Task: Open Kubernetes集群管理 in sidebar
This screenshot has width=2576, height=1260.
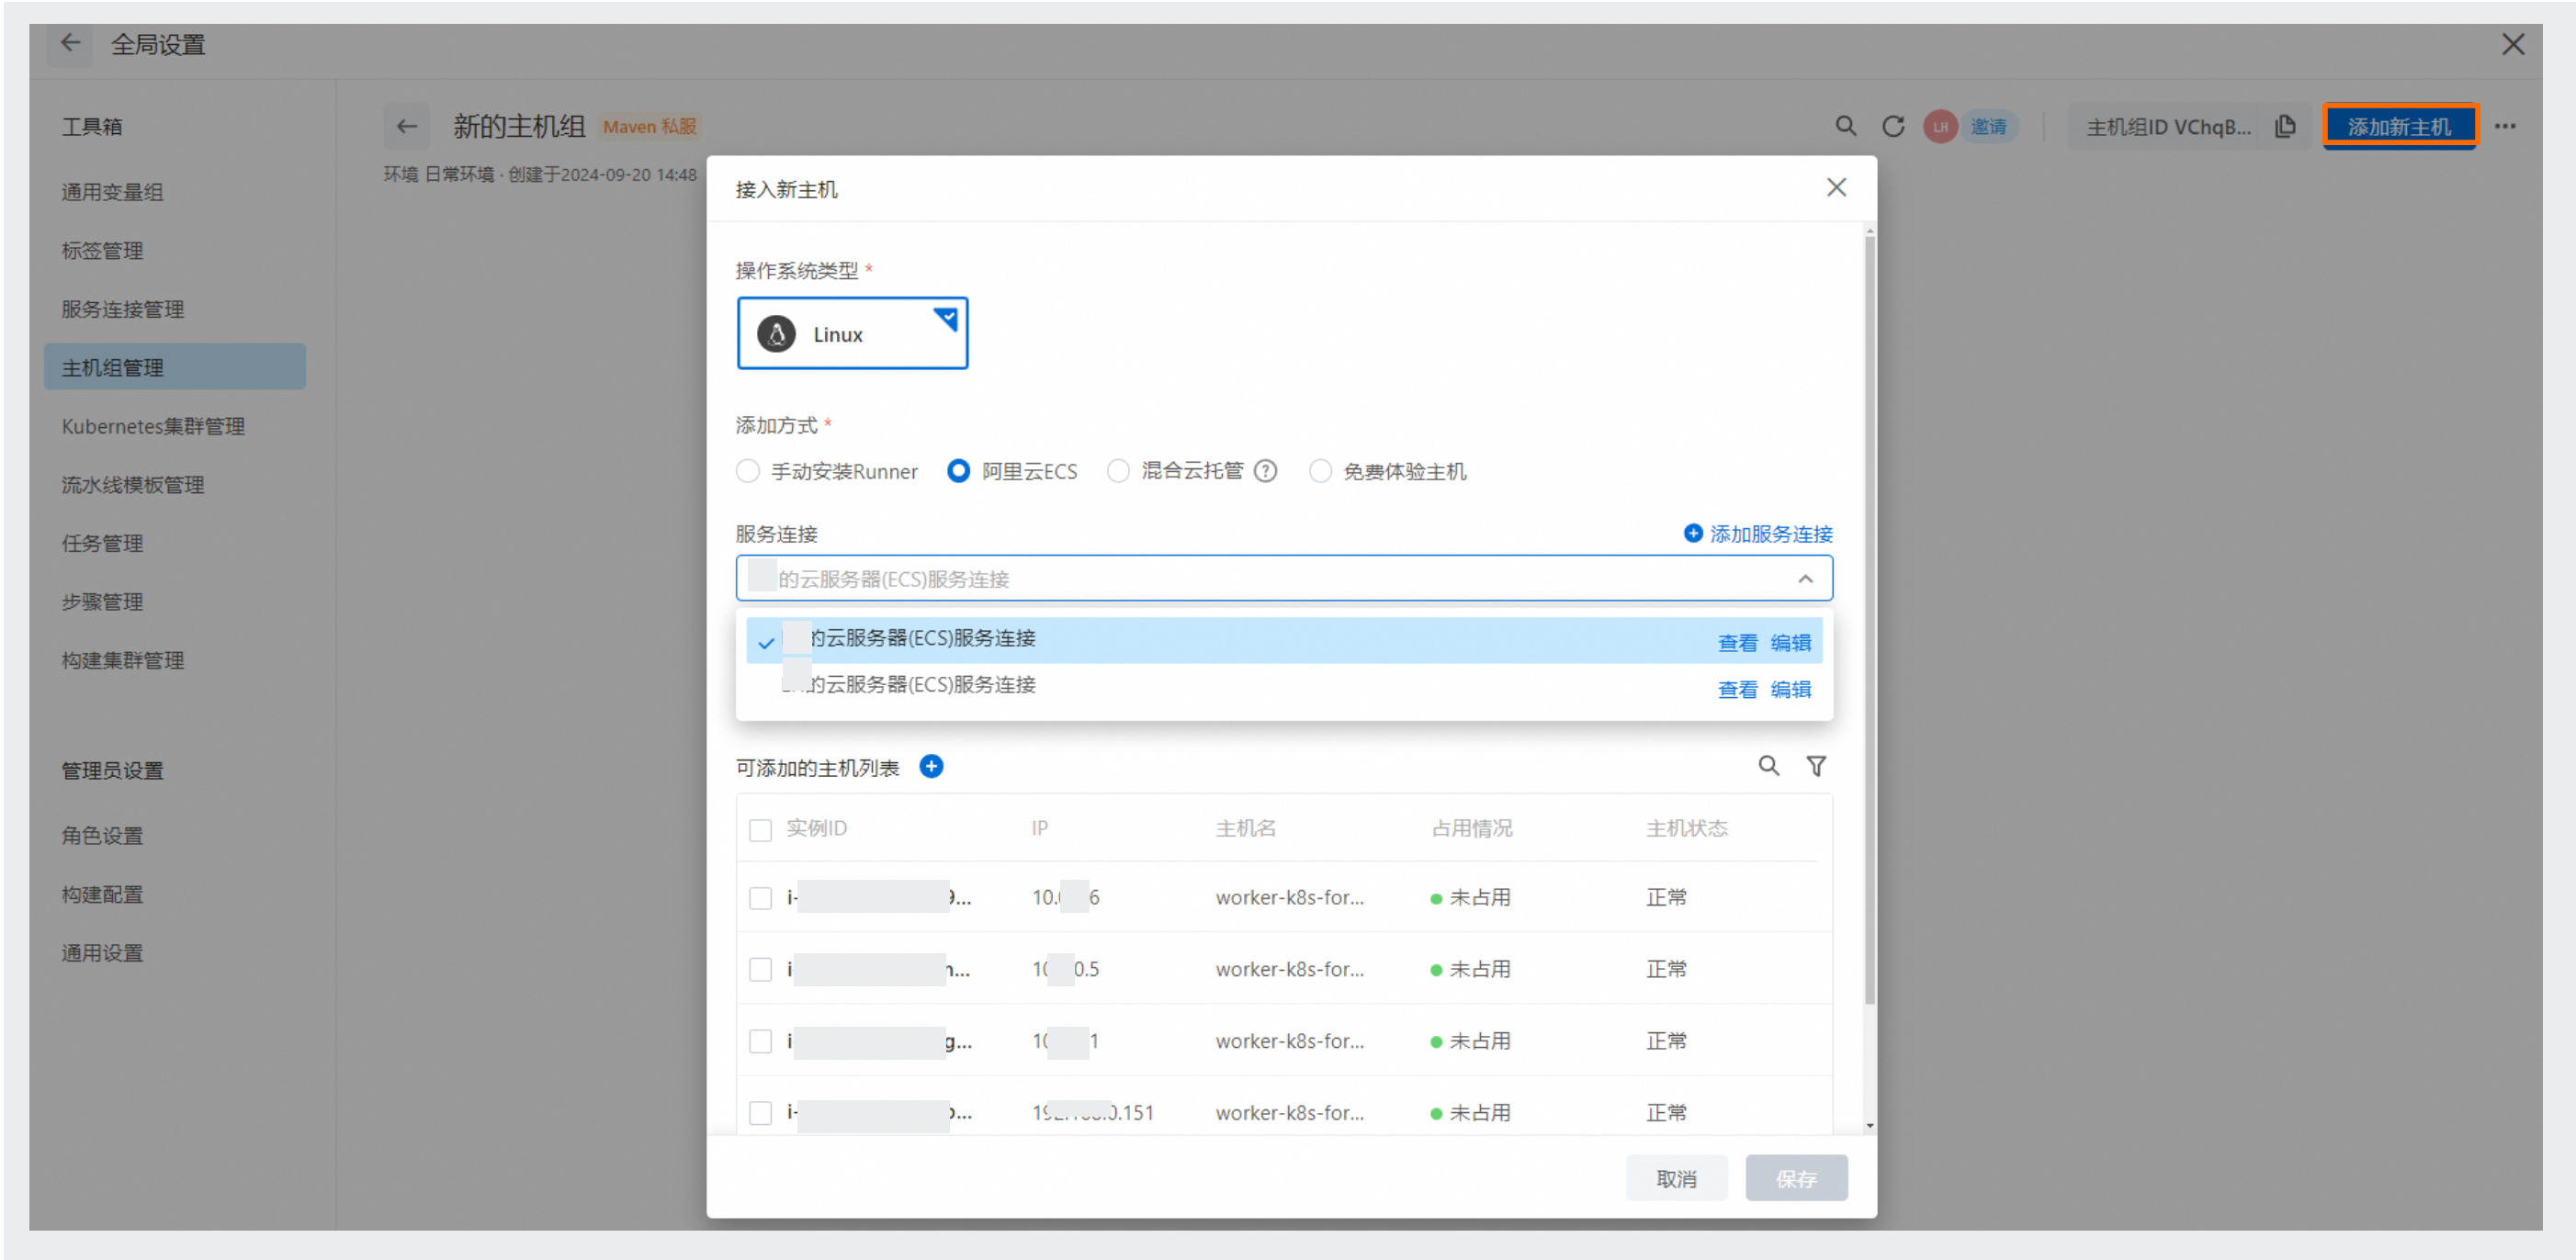Action: coord(153,426)
